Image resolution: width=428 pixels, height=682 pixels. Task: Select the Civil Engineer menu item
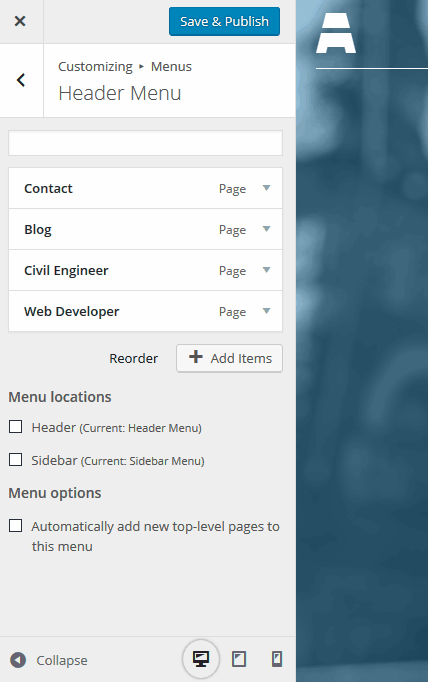145,270
